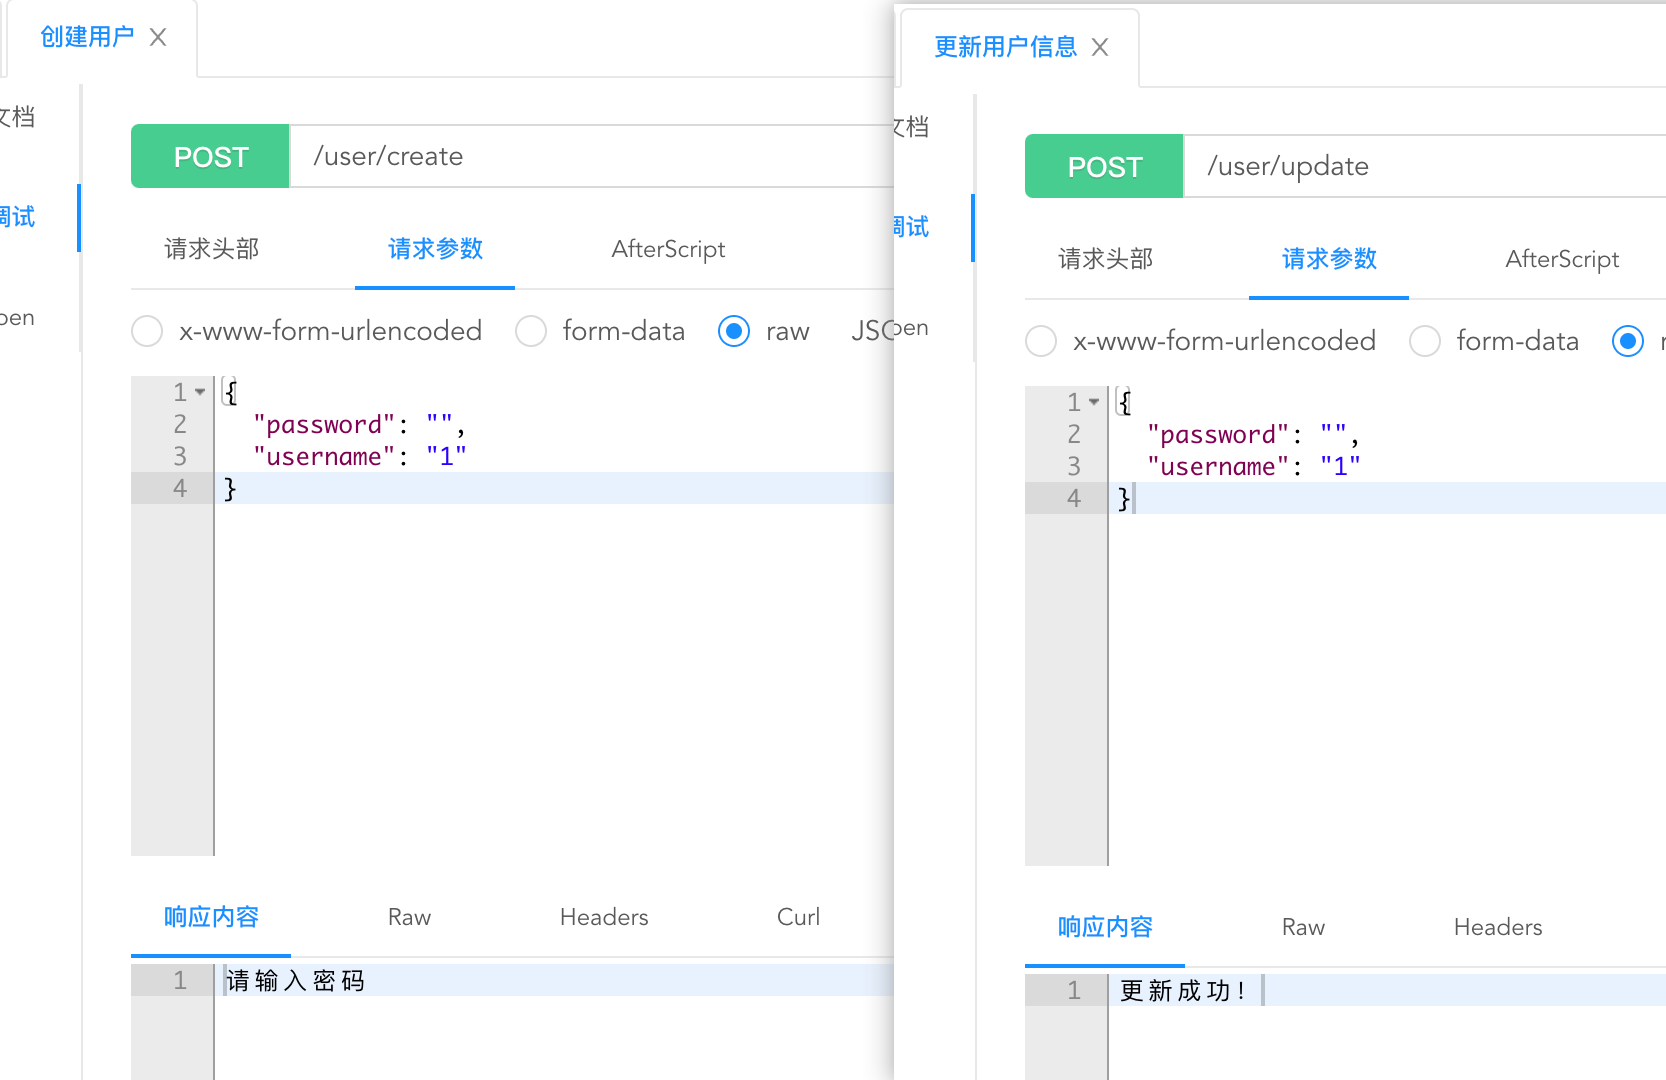Image resolution: width=1666 pixels, height=1080 pixels.
Task: Show Raw response in create user panel
Action: point(409,917)
